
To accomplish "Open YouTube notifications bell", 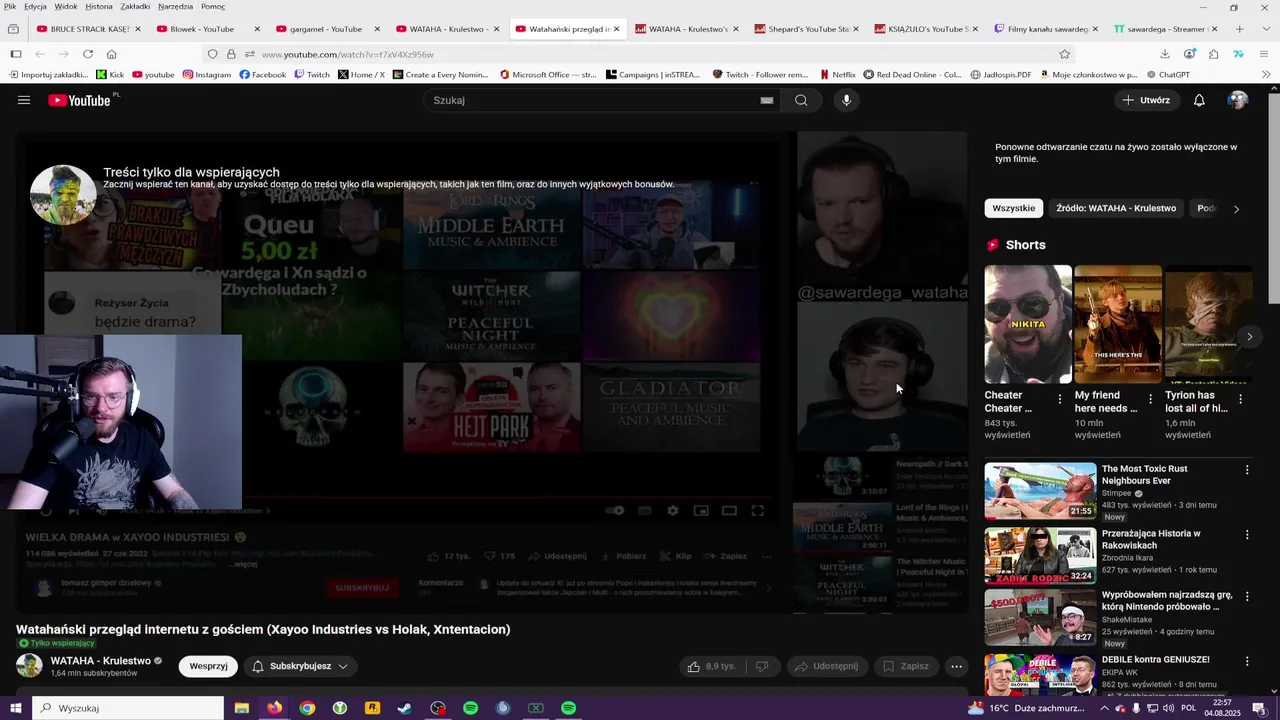I will point(1199,100).
